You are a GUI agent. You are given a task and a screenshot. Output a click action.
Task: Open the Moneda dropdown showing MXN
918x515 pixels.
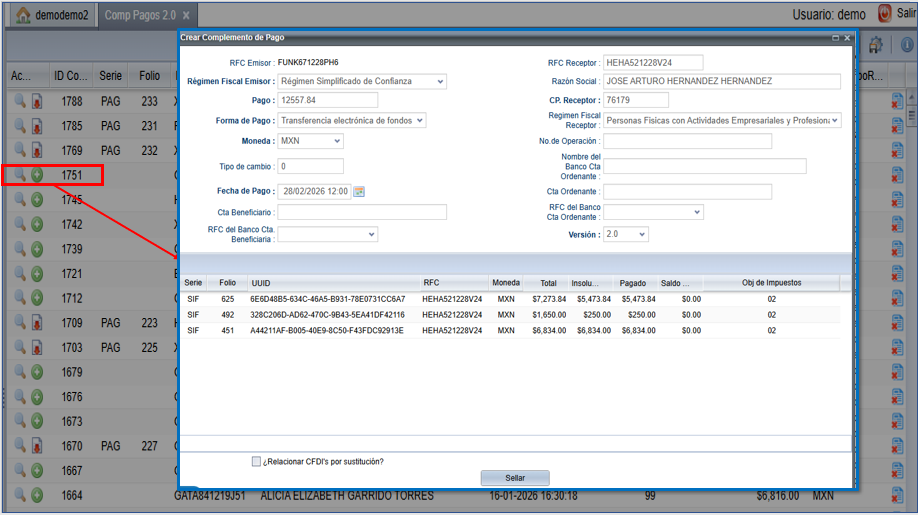pyautogui.click(x=336, y=141)
